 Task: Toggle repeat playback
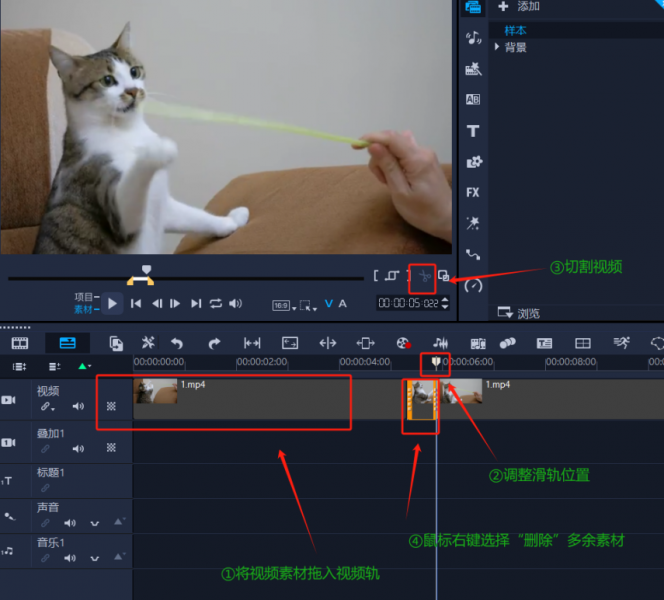pyautogui.click(x=216, y=304)
